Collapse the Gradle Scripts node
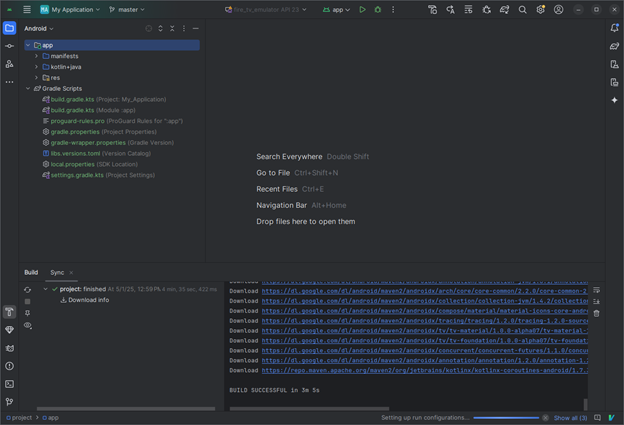Viewport: 624px width, 425px height. [28, 89]
